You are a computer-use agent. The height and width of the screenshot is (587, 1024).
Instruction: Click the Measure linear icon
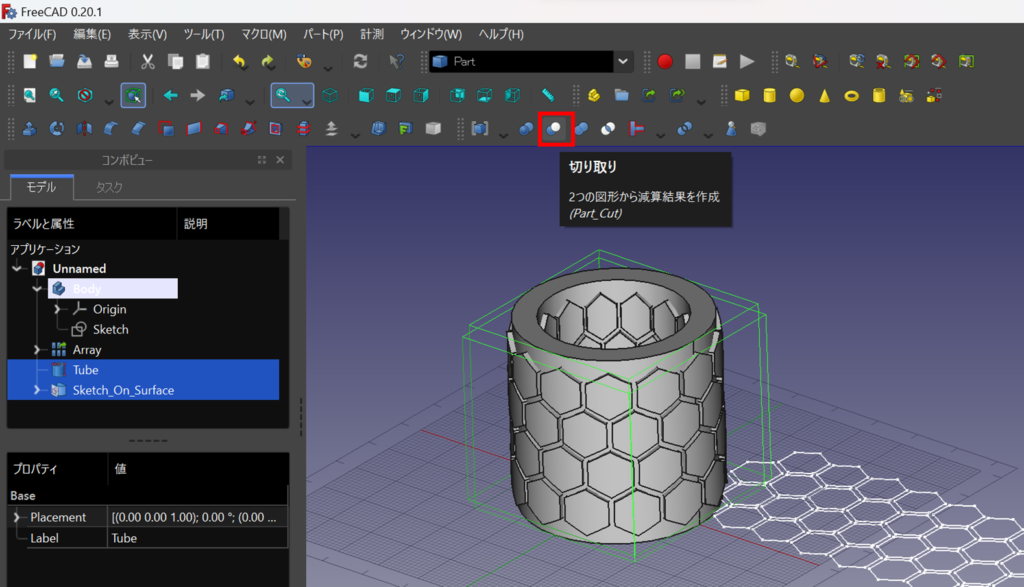tap(792, 61)
